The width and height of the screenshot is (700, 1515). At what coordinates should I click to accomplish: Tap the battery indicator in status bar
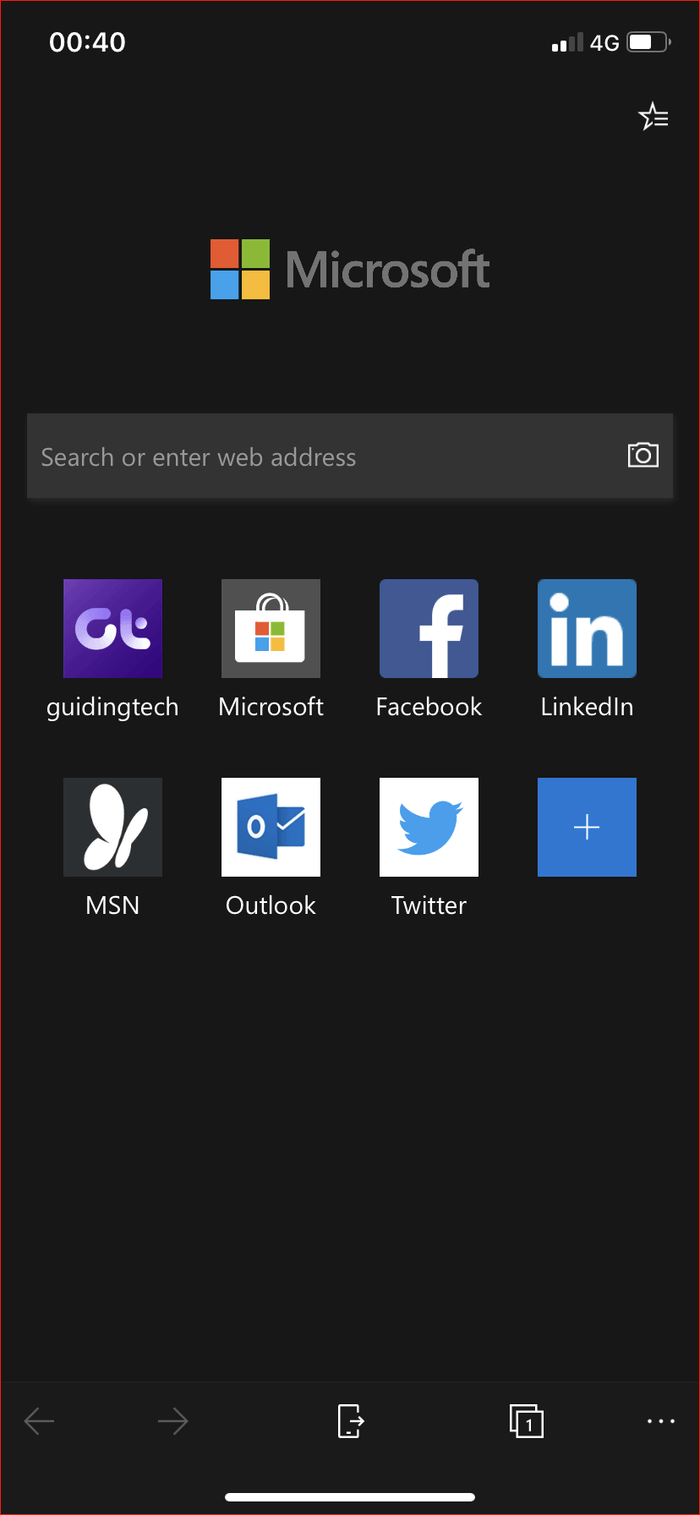pos(649,43)
